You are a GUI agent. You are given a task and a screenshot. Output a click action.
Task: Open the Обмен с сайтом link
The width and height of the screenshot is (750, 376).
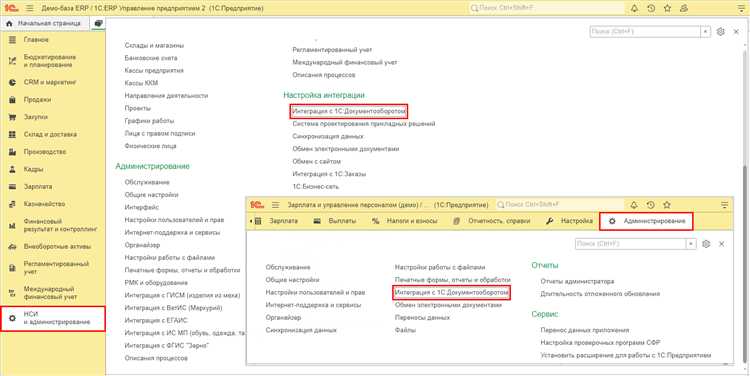click(317, 161)
